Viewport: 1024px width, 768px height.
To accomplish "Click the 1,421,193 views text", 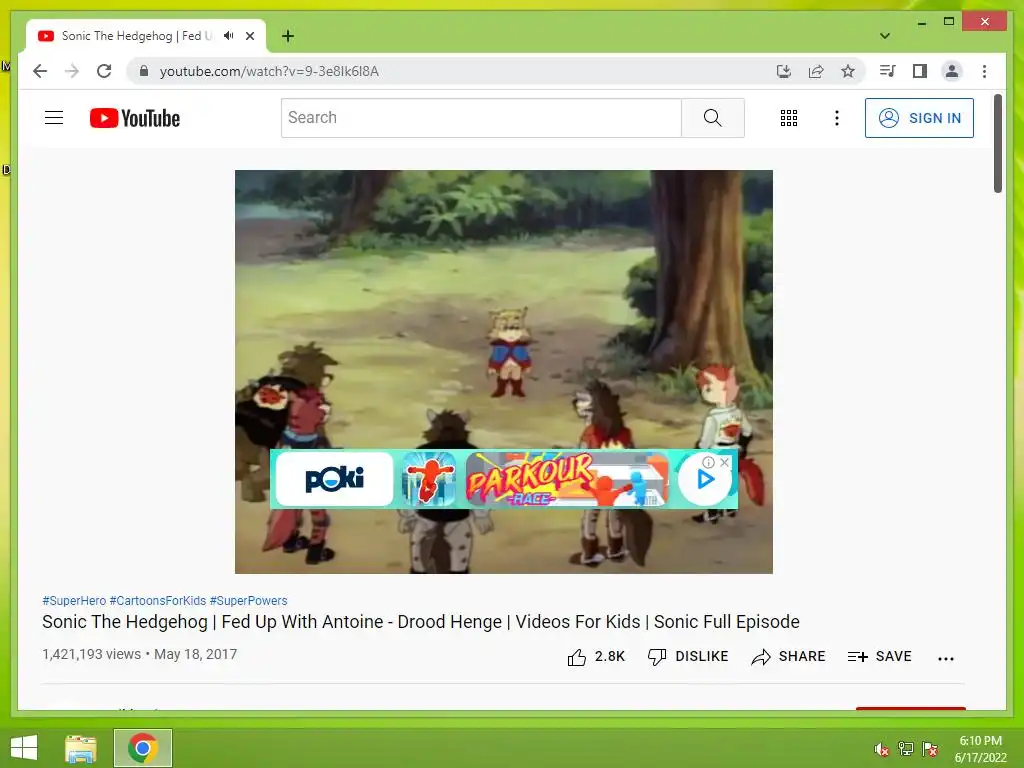I will tap(91, 654).
